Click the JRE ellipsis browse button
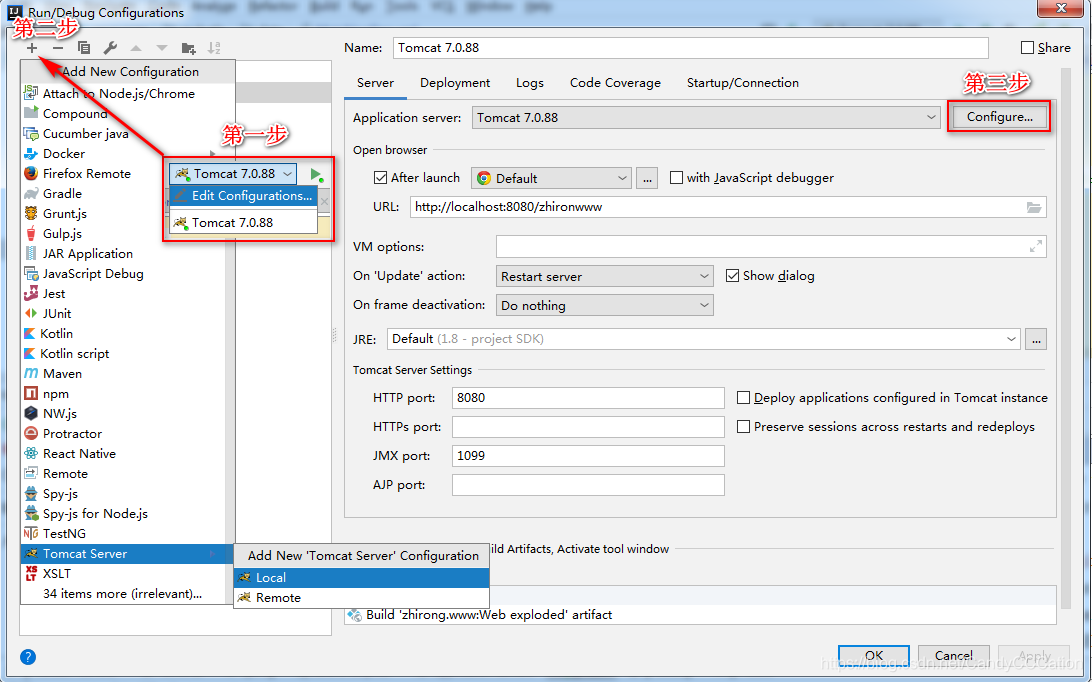This screenshot has width=1092, height=682. tap(1036, 339)
